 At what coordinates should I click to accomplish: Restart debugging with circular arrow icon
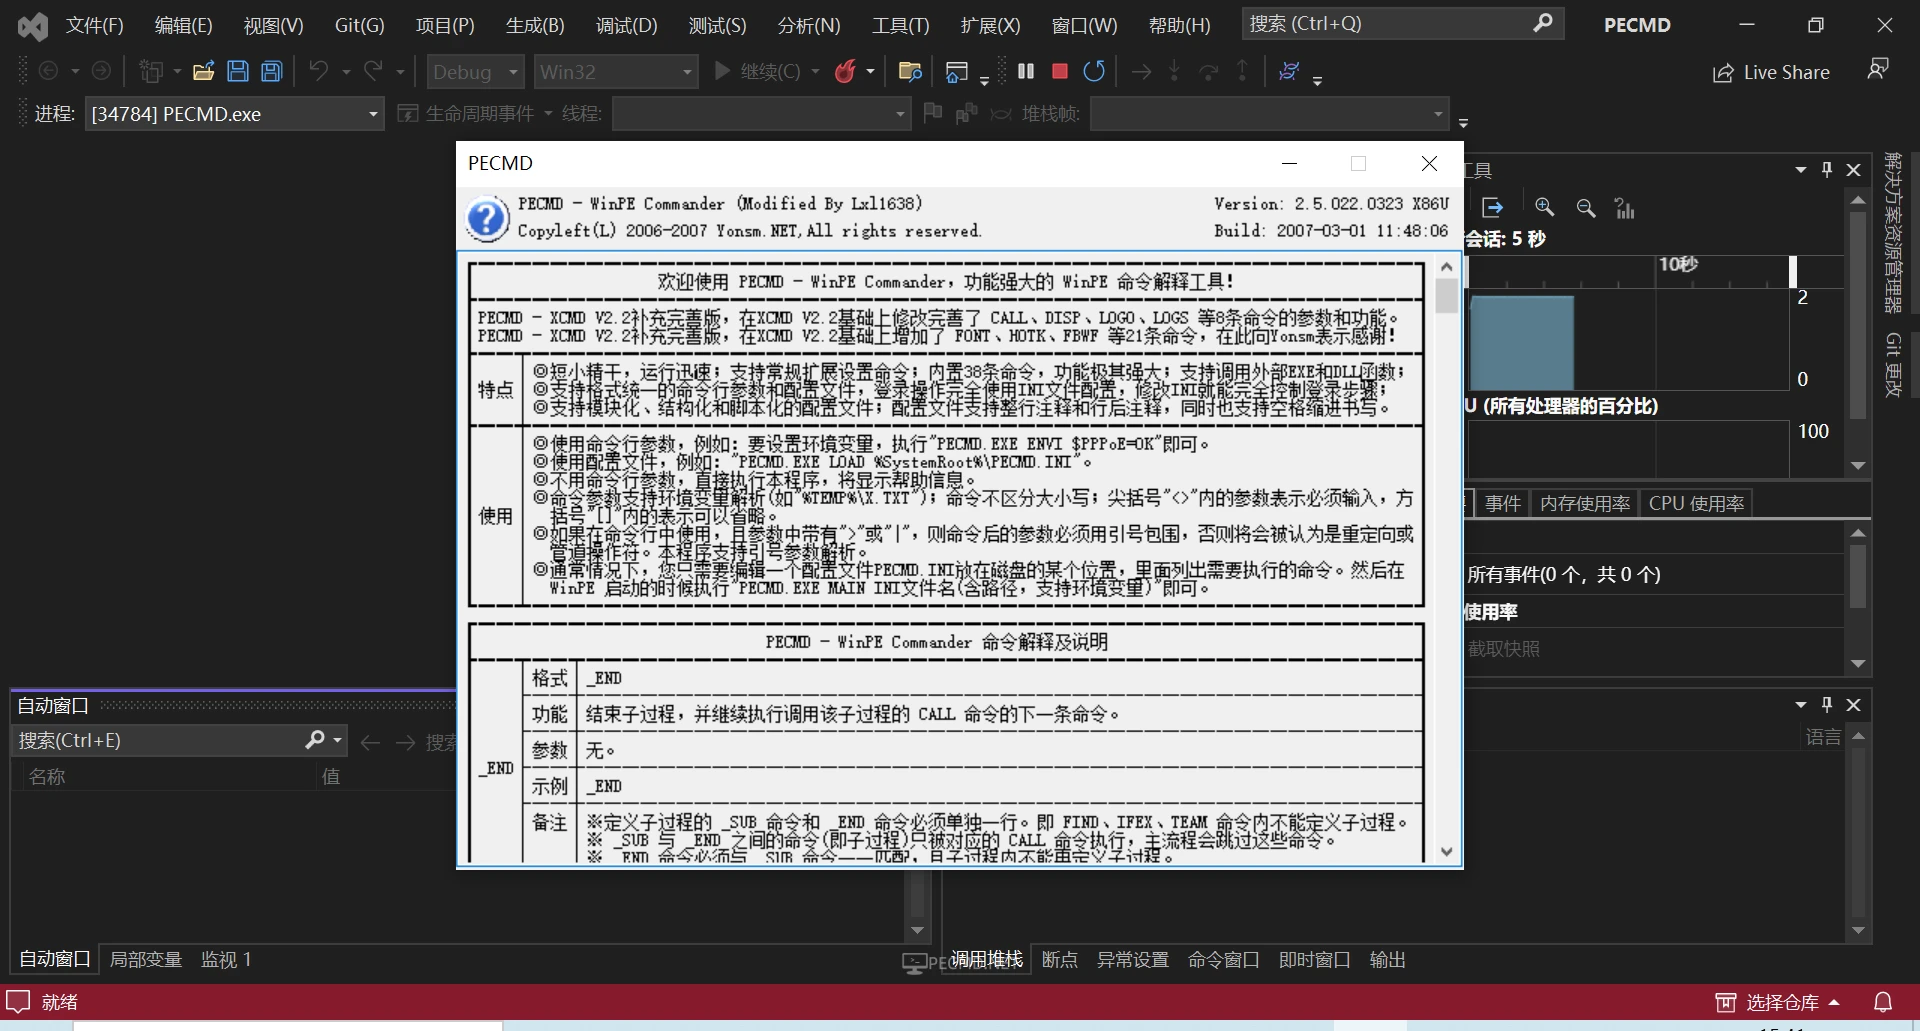(1094, 71)
